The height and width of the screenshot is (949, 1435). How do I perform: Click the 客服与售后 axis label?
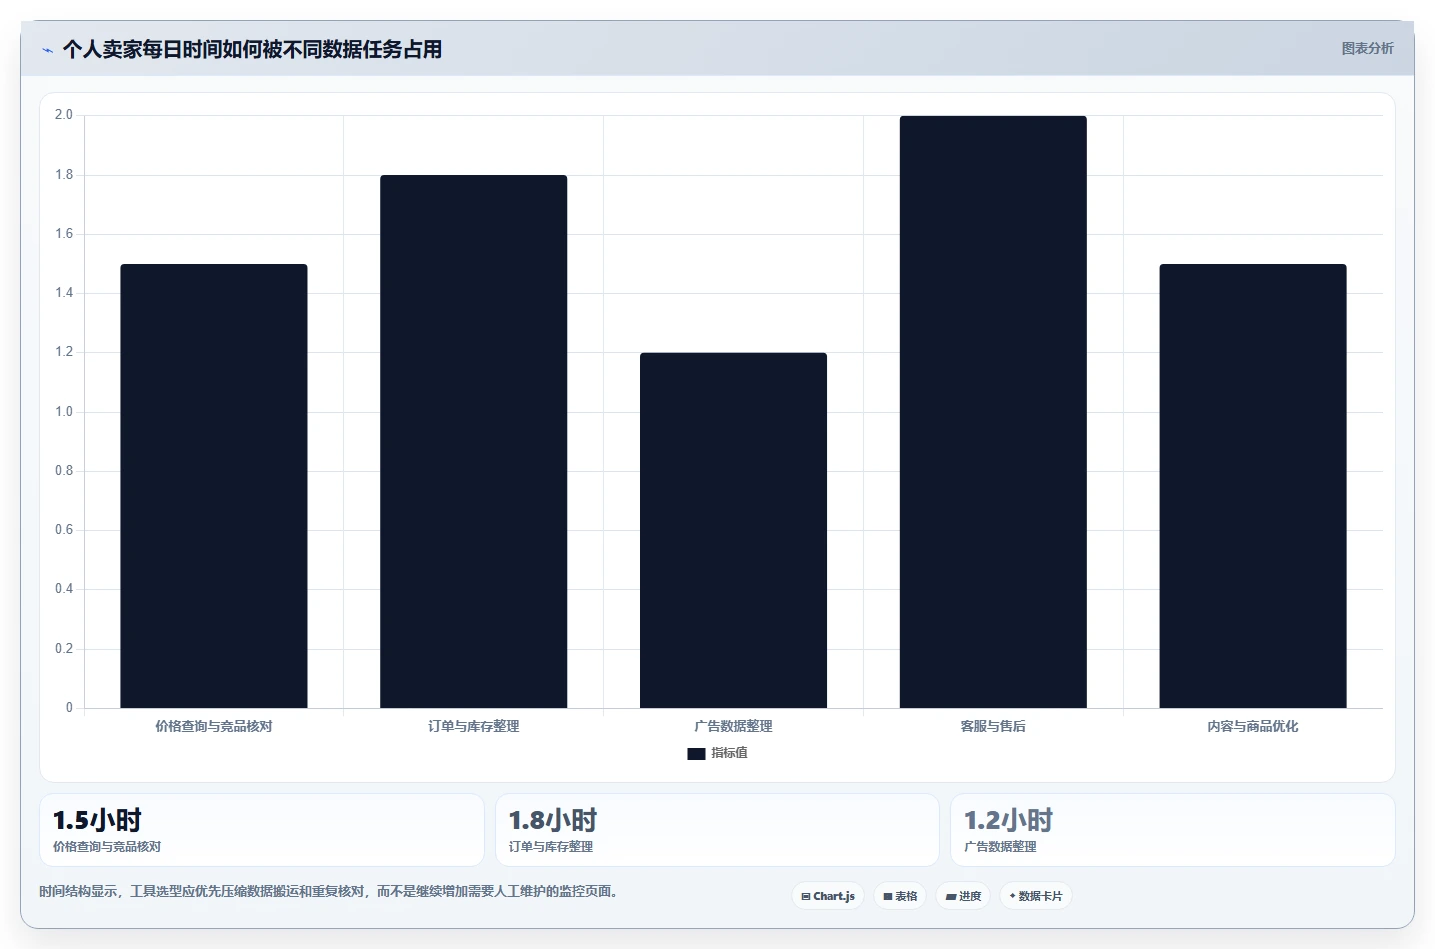[993, 726]
